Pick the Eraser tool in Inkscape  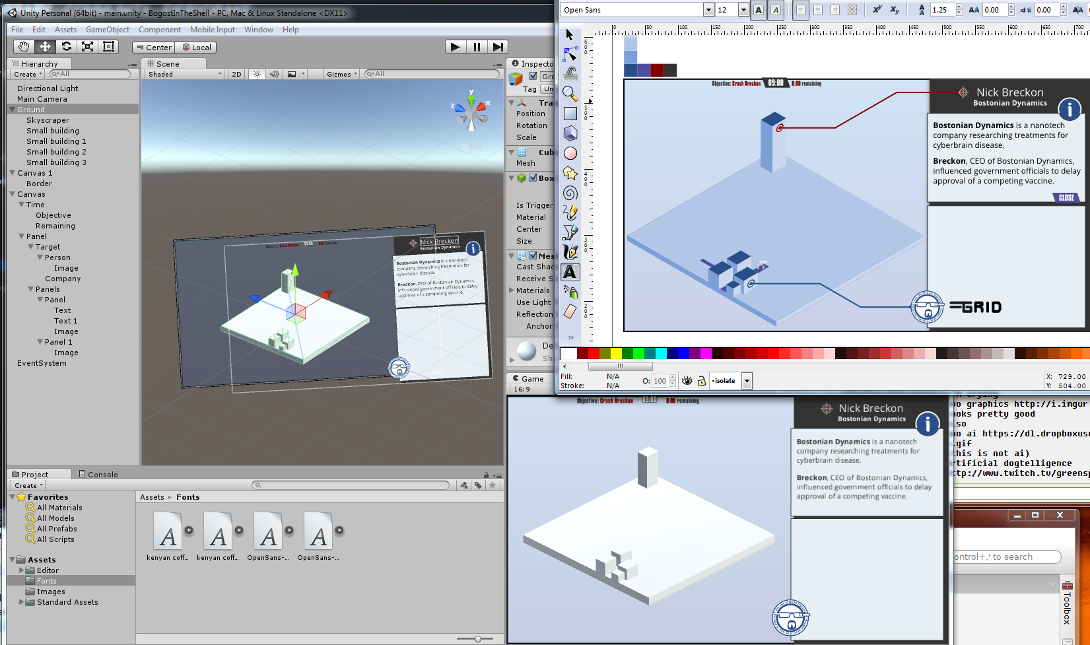click(570, 311)
